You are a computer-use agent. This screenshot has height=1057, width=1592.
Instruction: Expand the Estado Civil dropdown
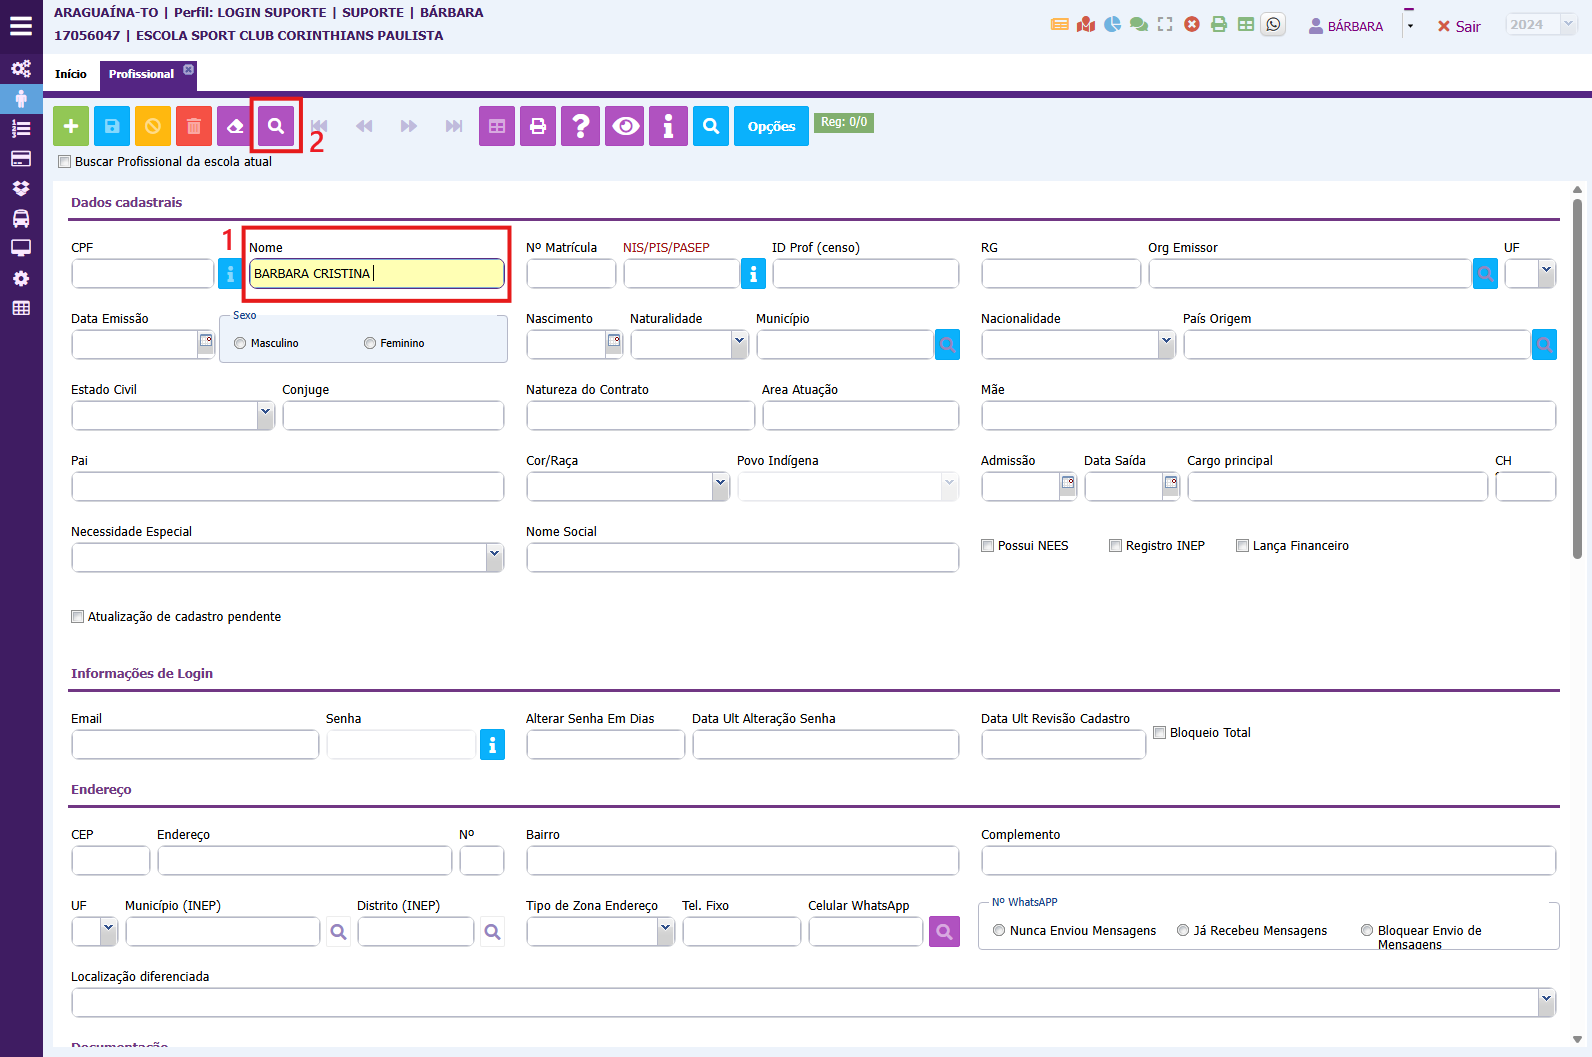point(265,415)
